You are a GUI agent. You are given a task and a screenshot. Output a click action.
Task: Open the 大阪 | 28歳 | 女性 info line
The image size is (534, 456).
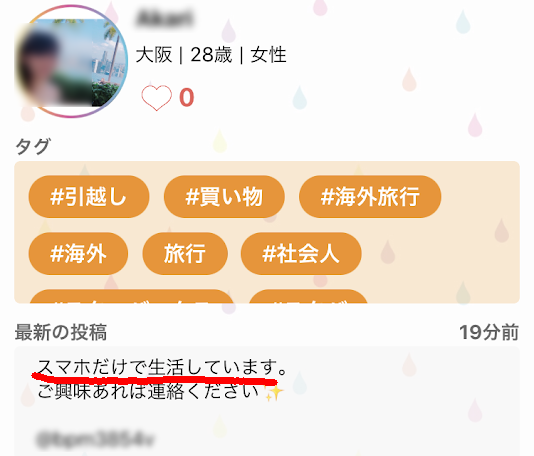(x=211, y=55)
